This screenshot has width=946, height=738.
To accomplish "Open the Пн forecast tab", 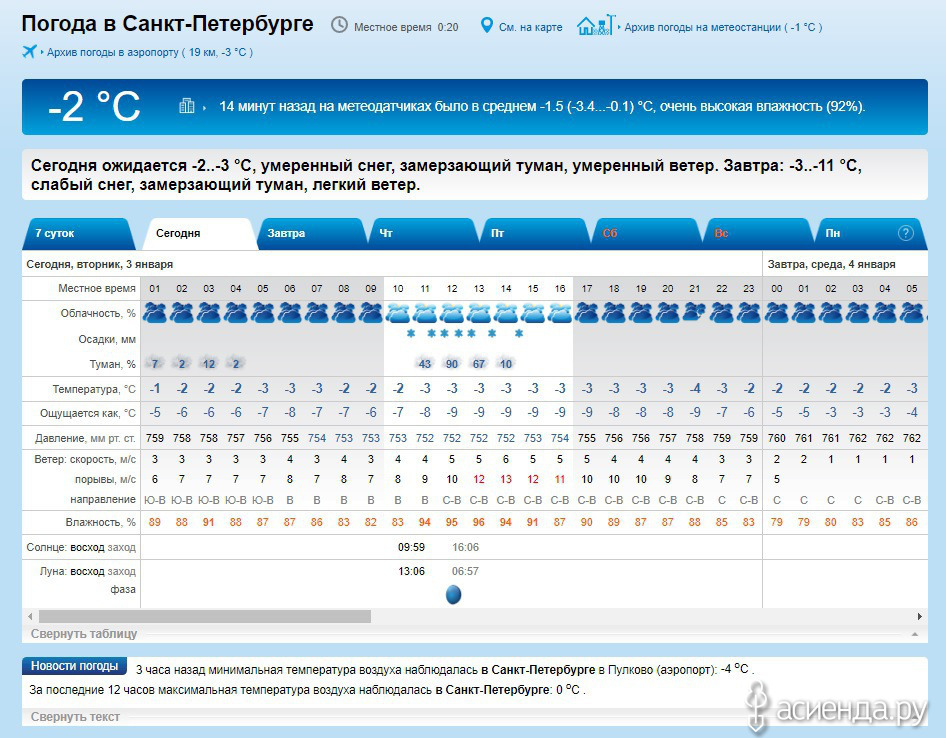I will point(869,234).
